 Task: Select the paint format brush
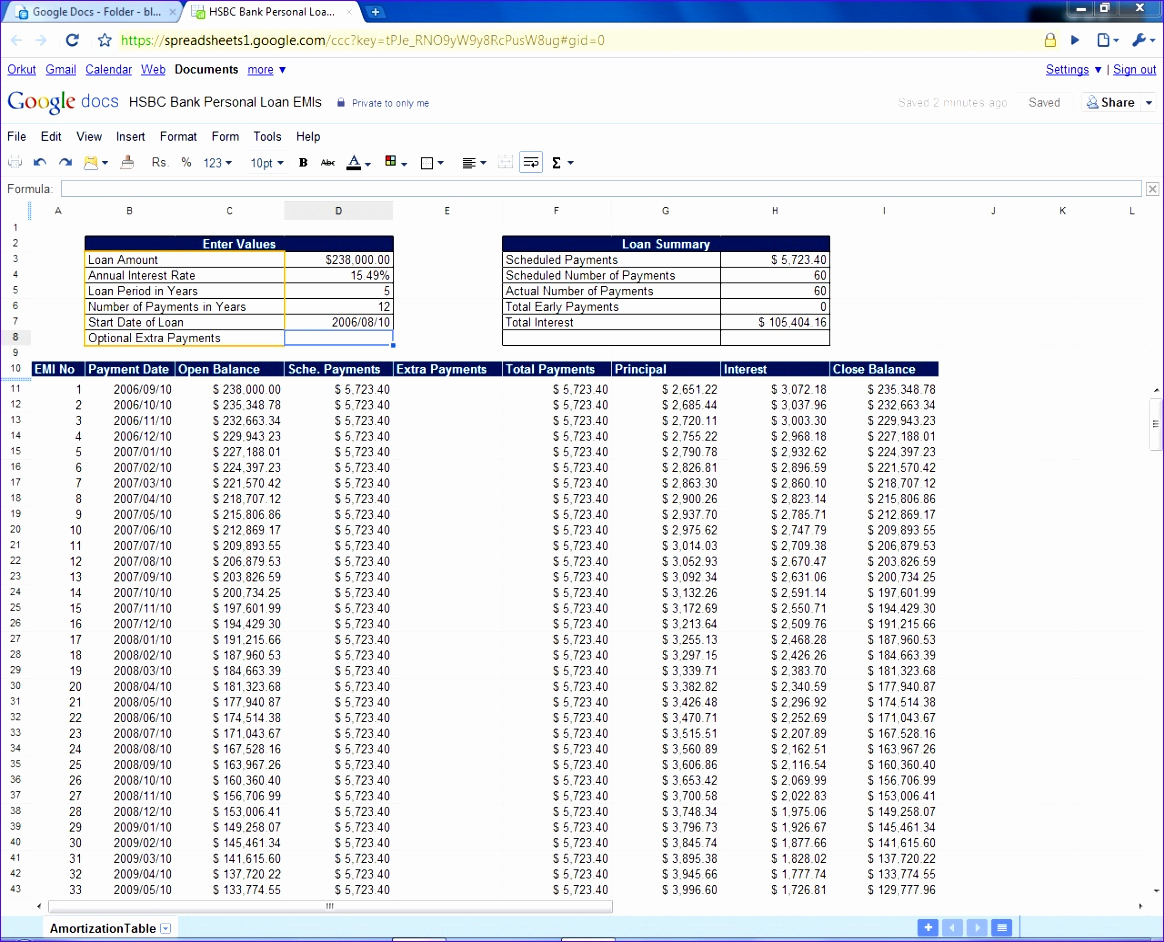point(128,162)
